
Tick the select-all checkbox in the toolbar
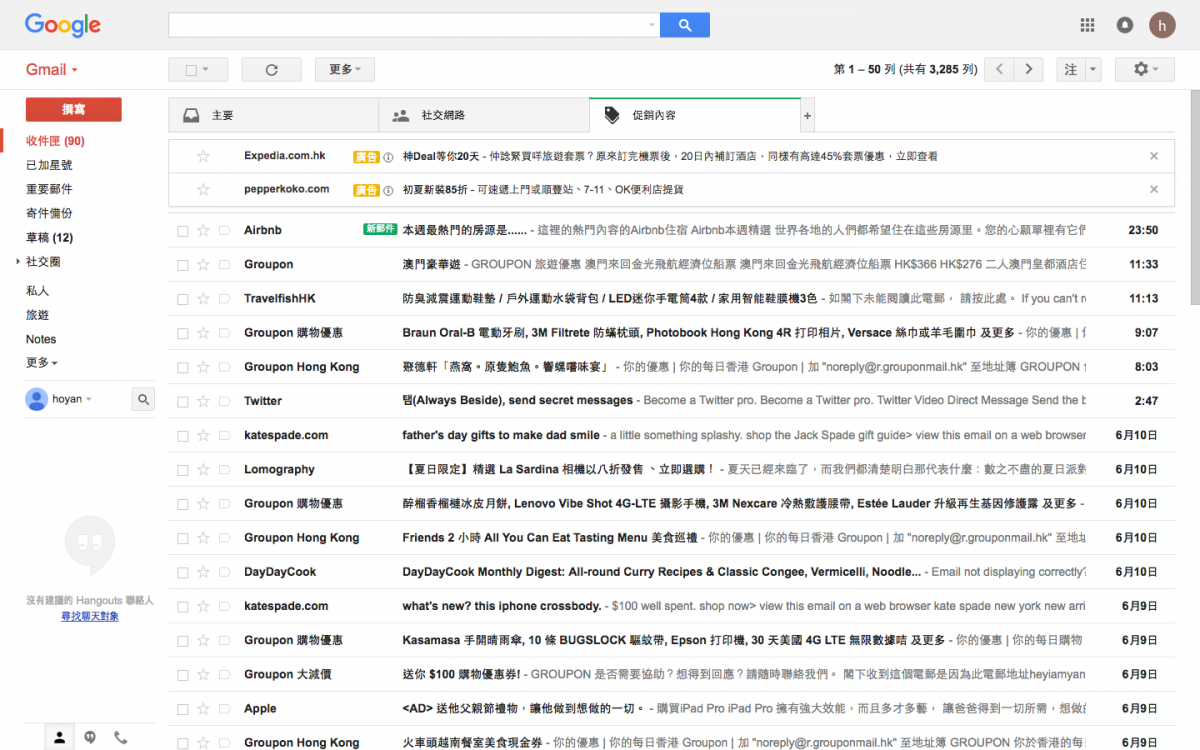pos(190,70)
